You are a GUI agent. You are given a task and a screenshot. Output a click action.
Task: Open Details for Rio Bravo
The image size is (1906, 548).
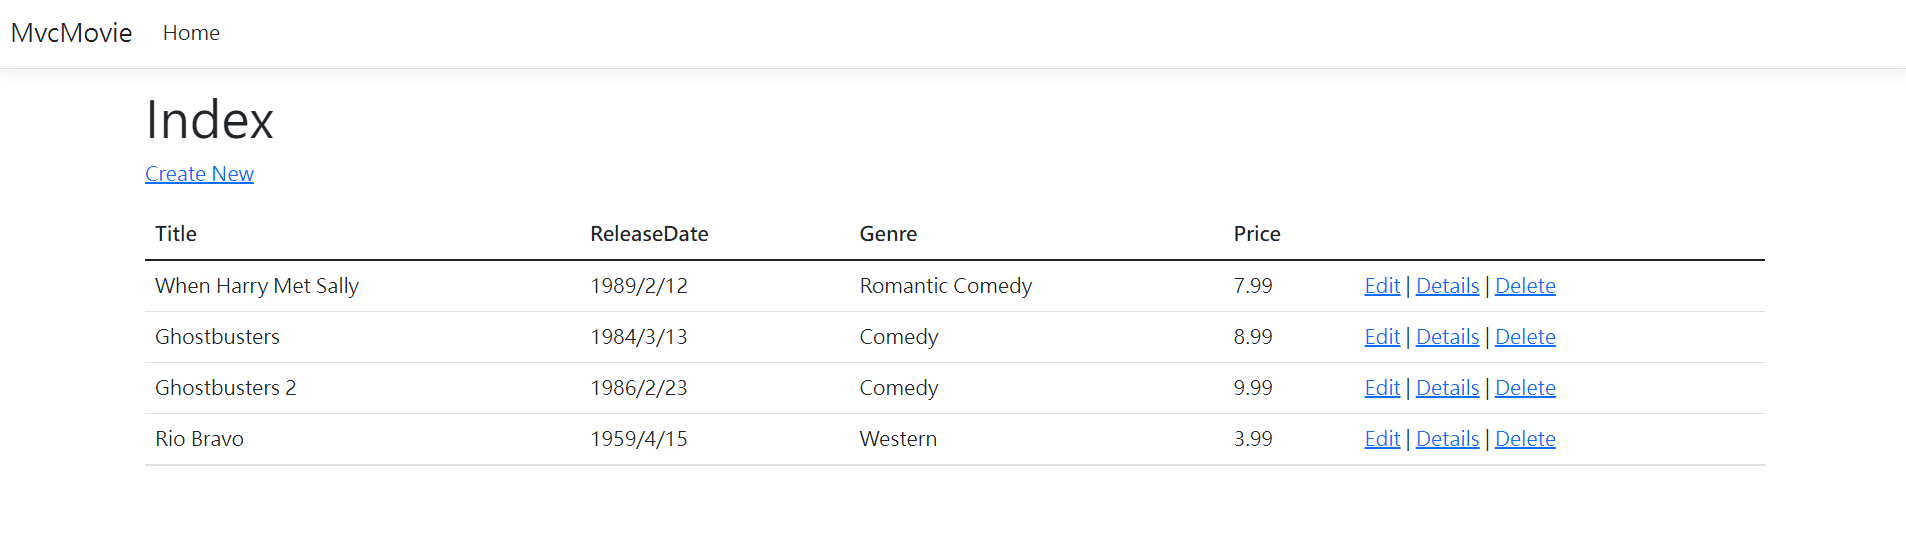[x=1447, y=439]
